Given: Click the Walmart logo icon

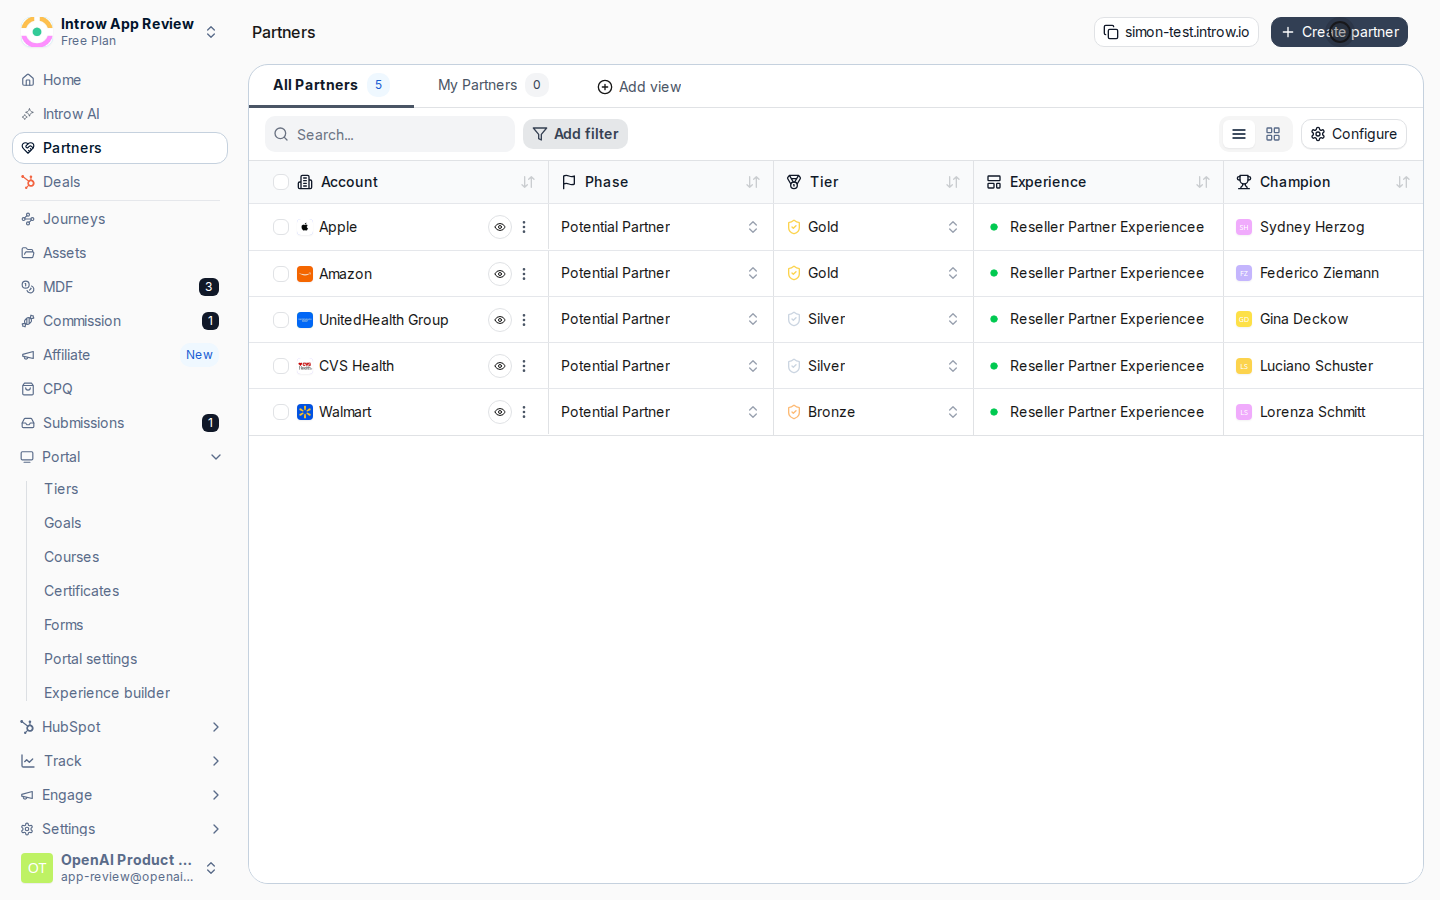Looking at the screenshot, I should tap(305, 412).
